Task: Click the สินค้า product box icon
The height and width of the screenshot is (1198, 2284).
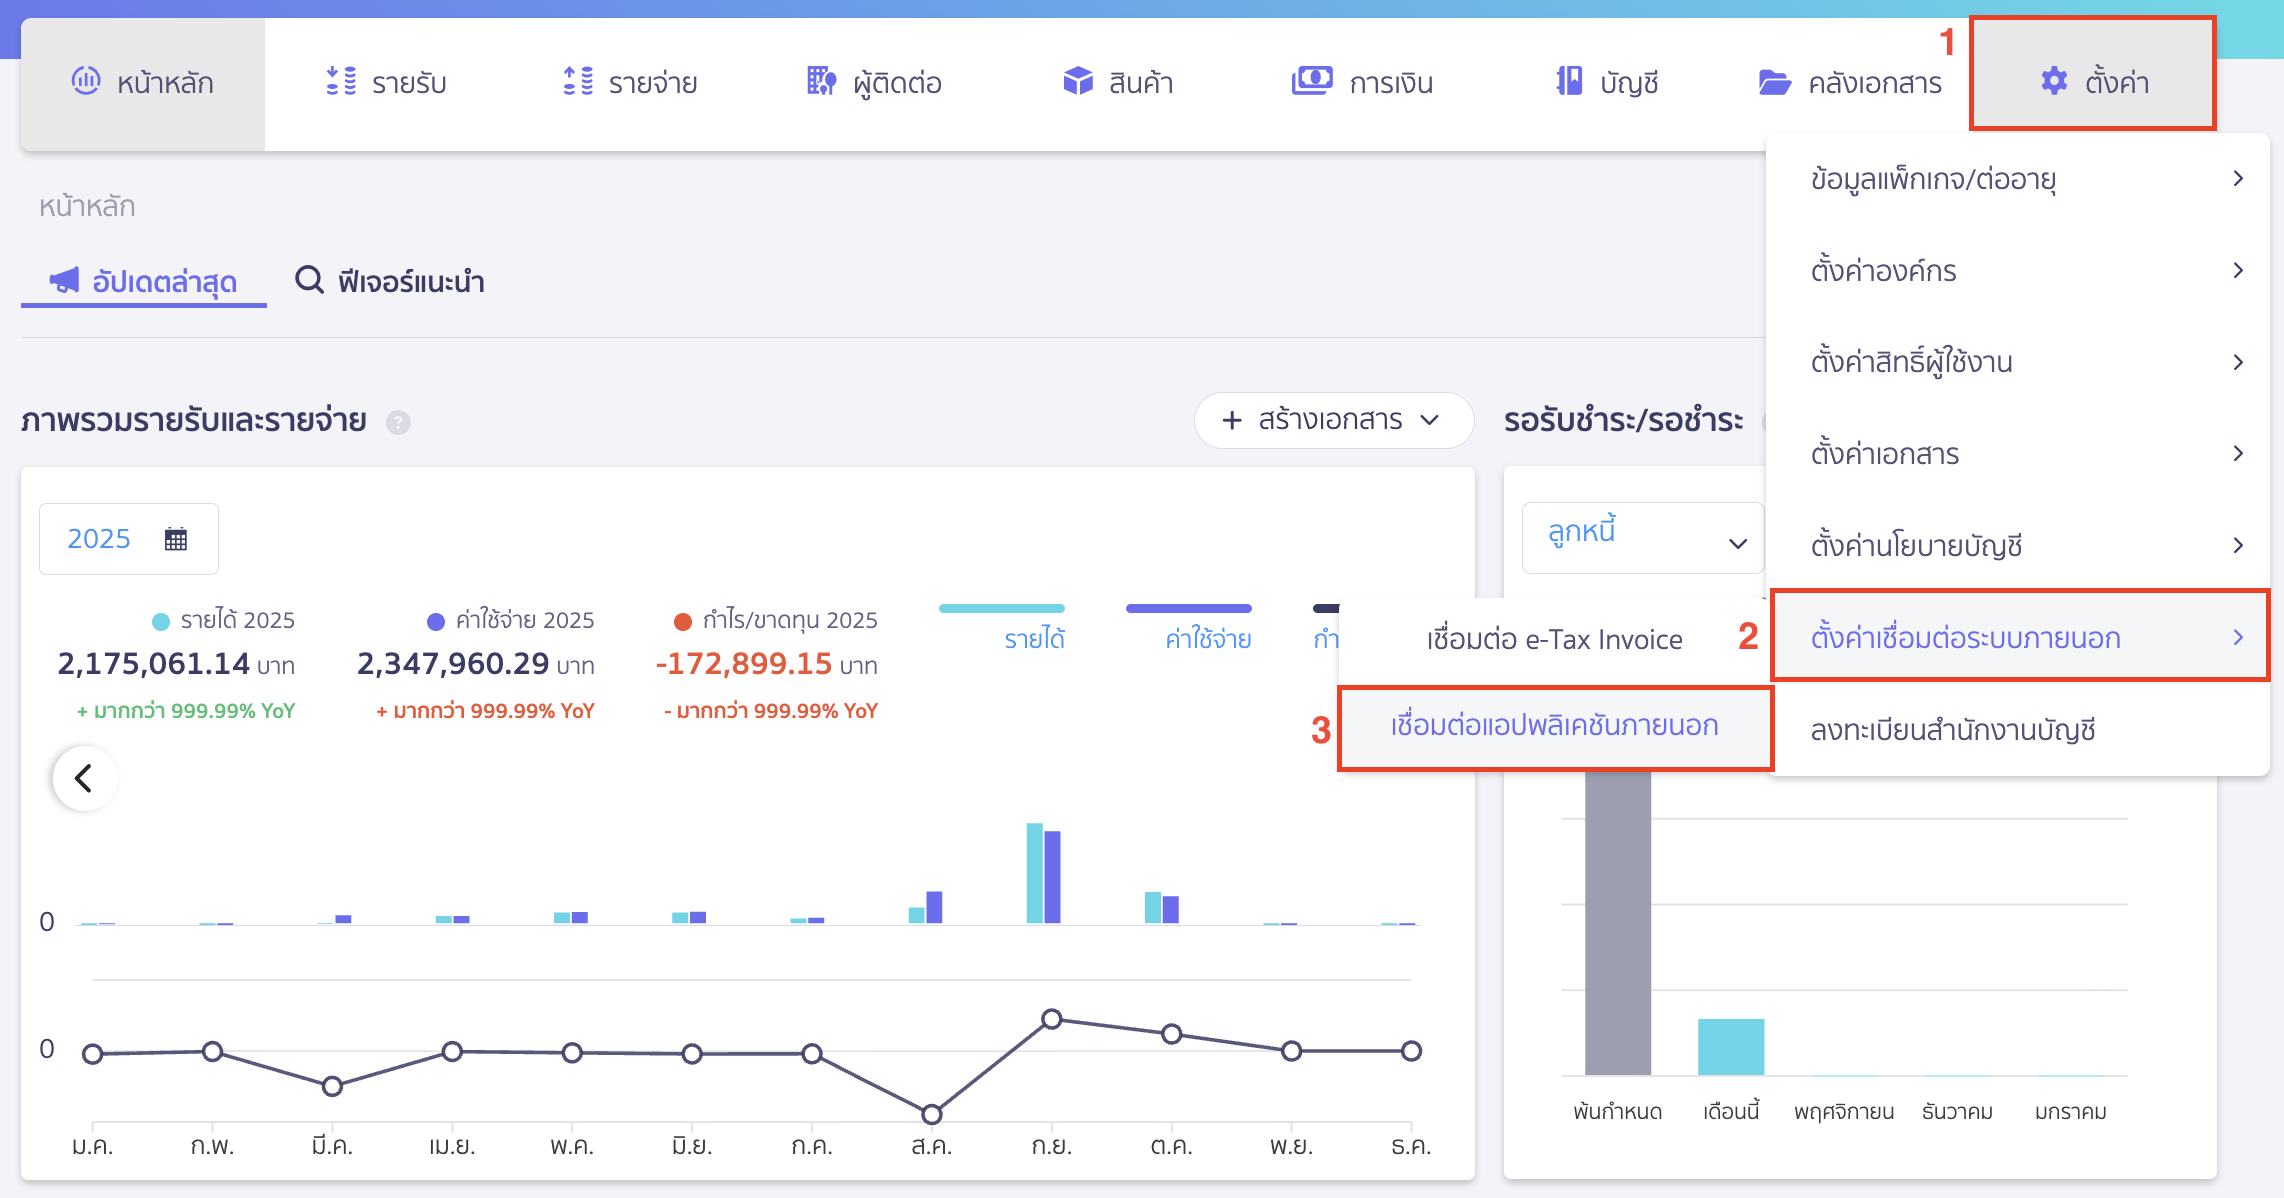Action: [1078, 80]
